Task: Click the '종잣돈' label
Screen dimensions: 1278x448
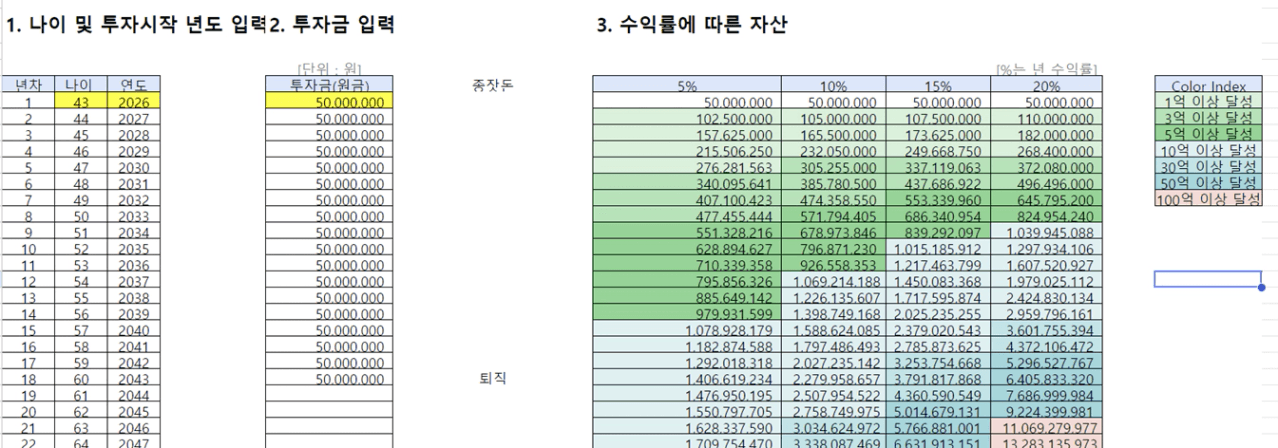Action: coord(492,88)
